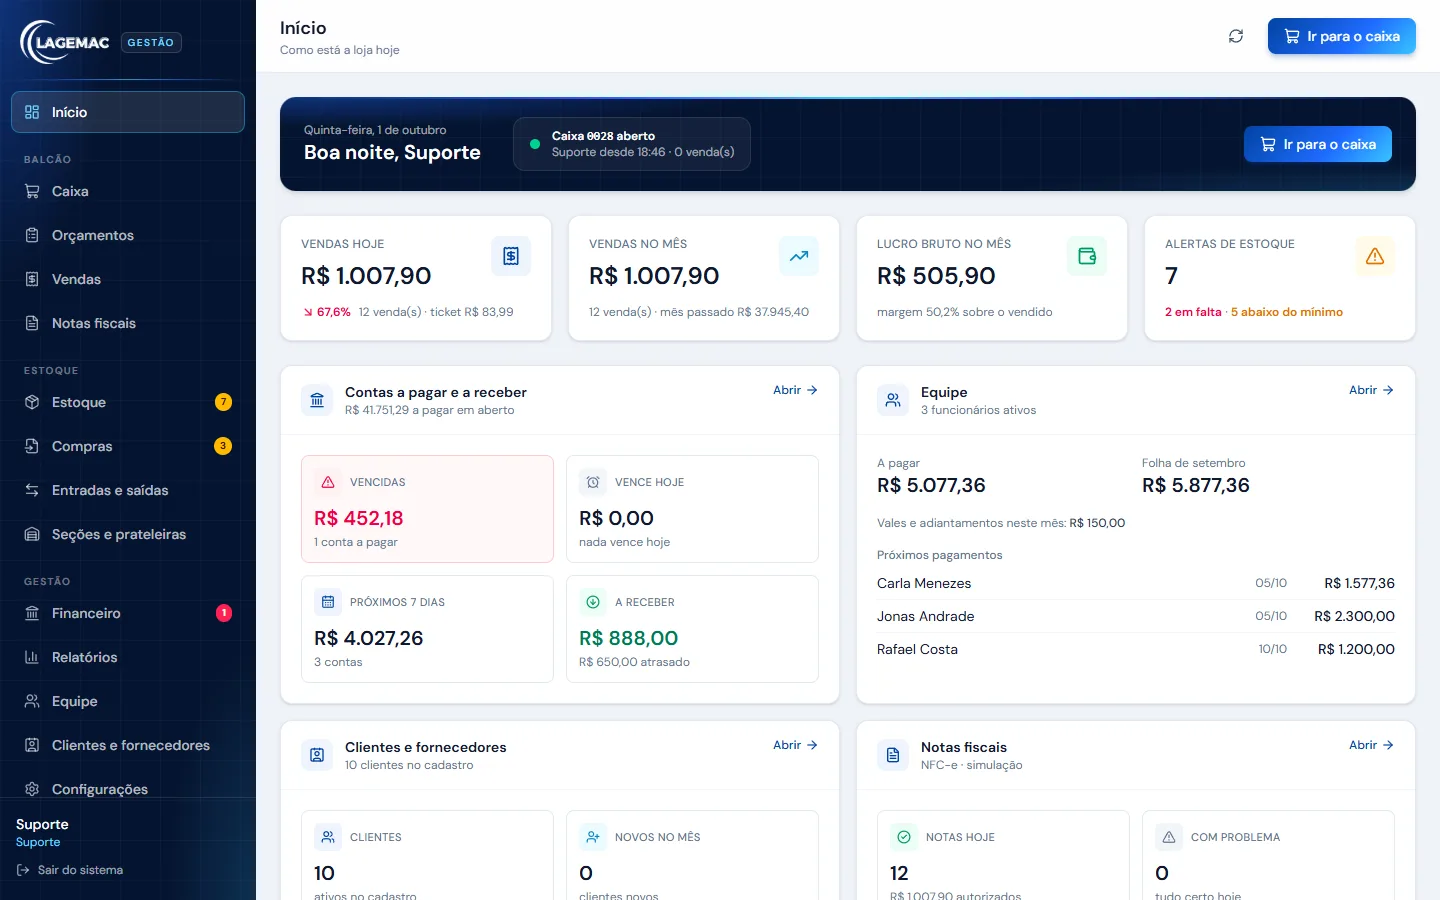This screenshot has height=900, width=1440.
Task: Open Relatórios sidebar item
Action: [x=128, y=657]
